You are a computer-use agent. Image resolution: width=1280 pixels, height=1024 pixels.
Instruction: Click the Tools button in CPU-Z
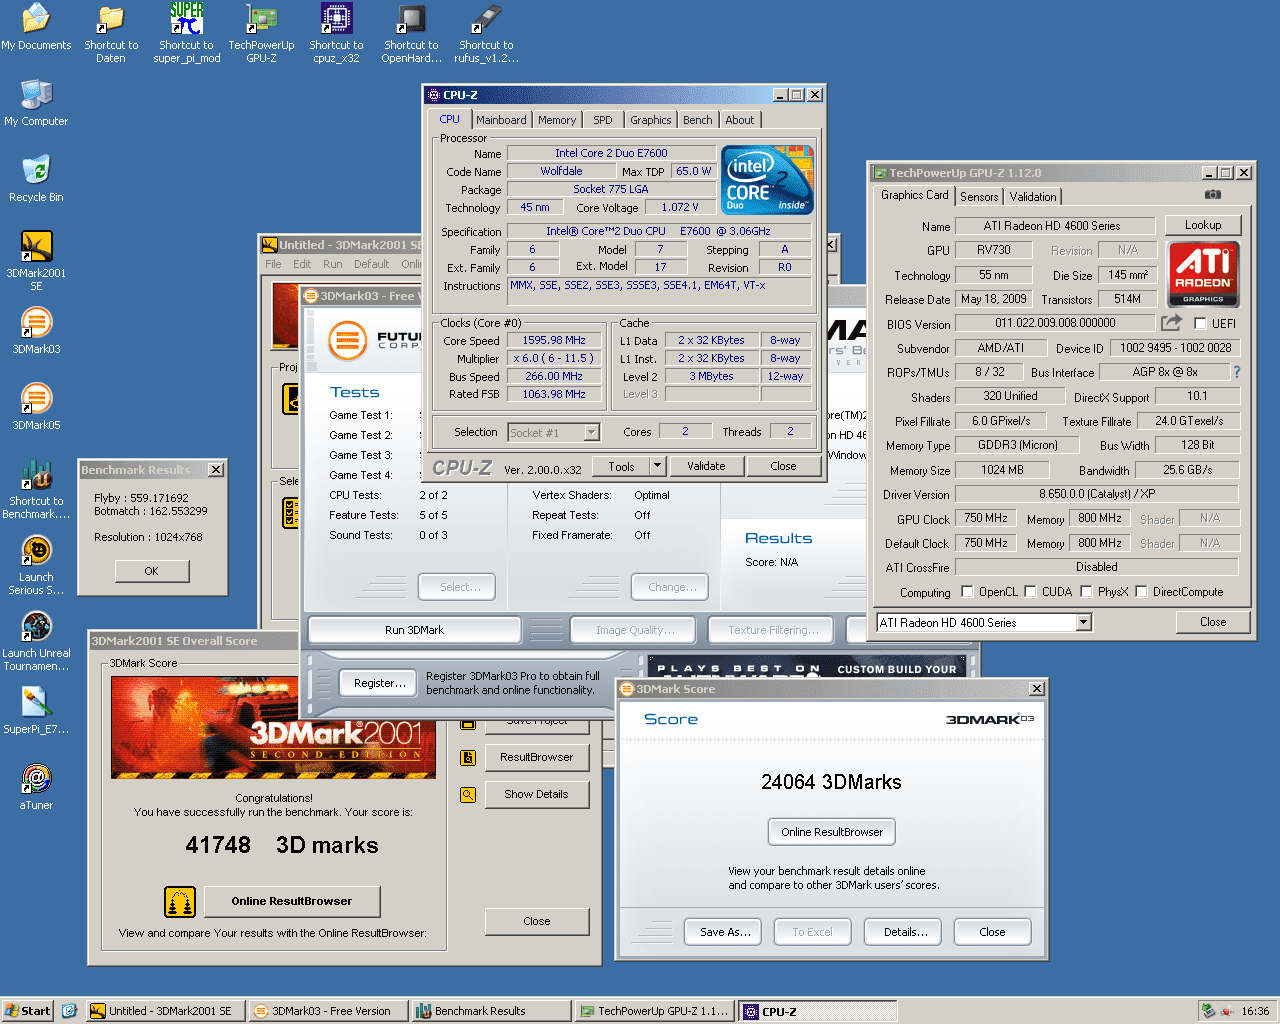coord(621,466)
